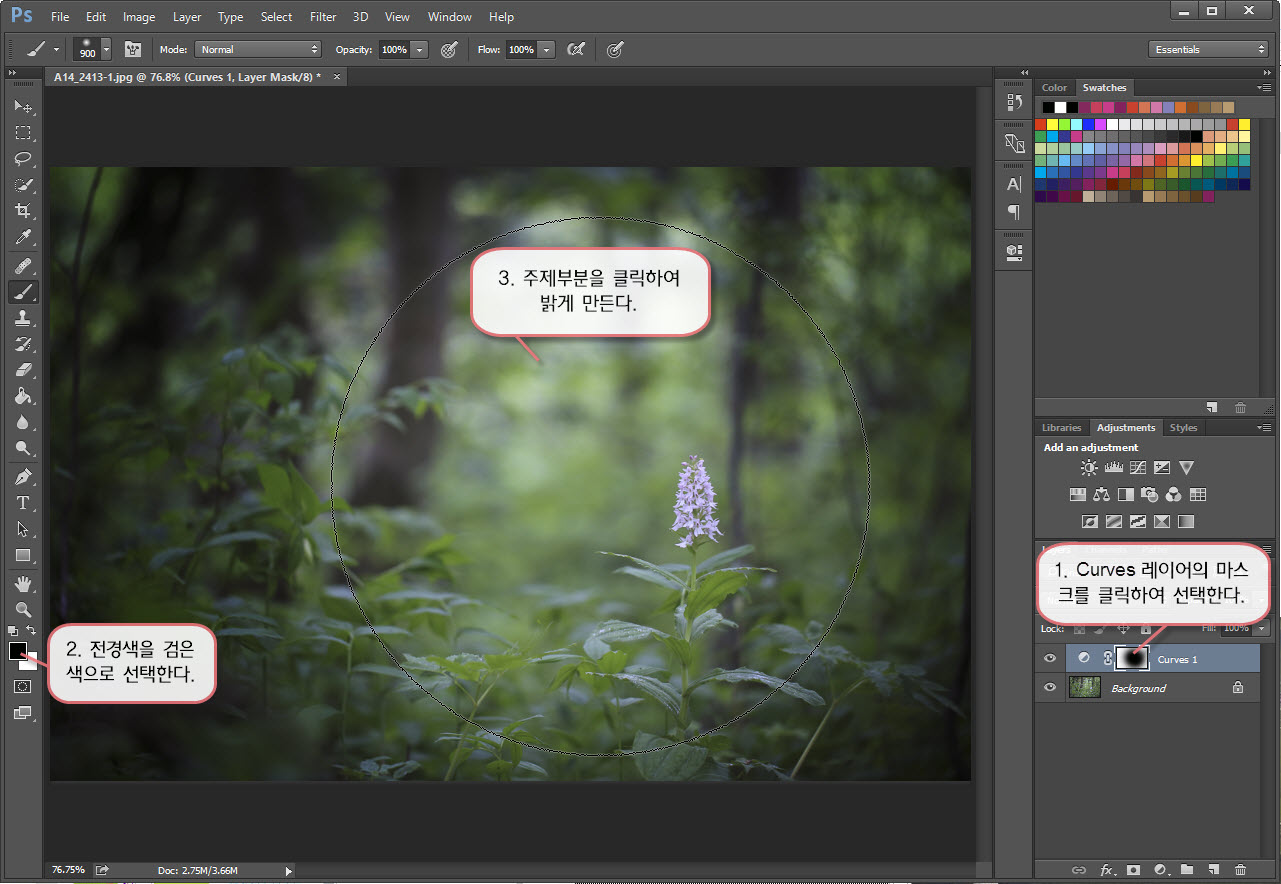Select the Crop tool
1281x884 pixels.
[x=23, y=211]
